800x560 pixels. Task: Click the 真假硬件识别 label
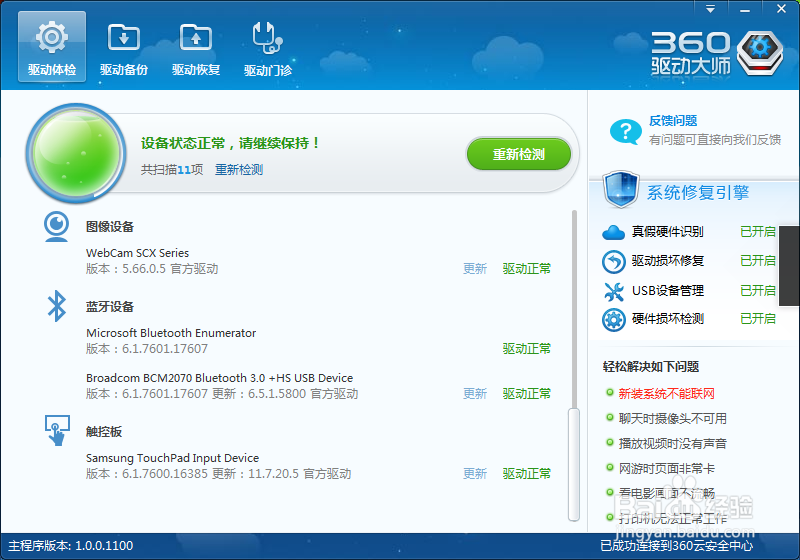coord(667,232)
